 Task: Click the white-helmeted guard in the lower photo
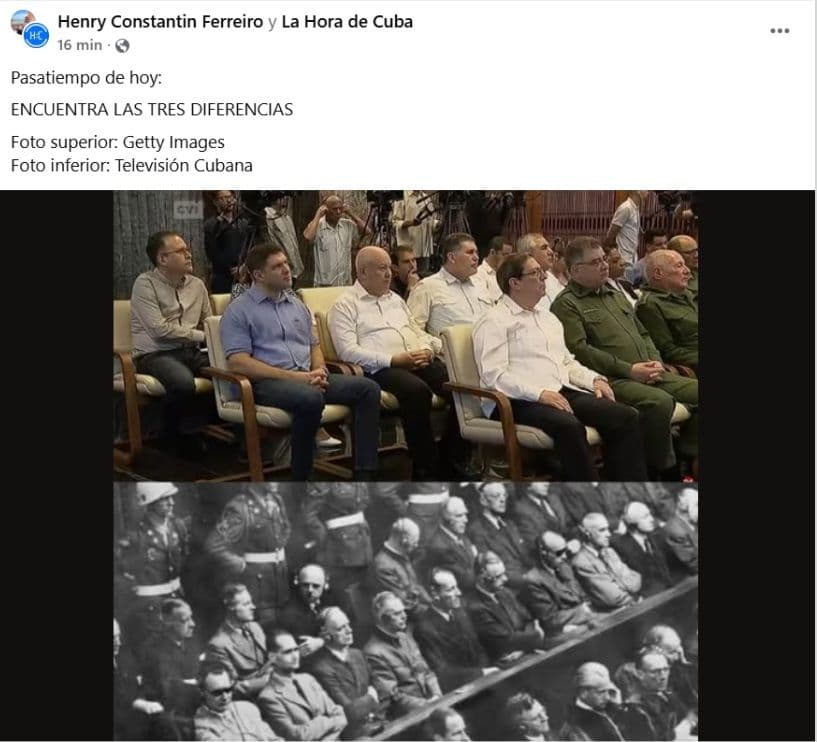(x=154, y=542)
